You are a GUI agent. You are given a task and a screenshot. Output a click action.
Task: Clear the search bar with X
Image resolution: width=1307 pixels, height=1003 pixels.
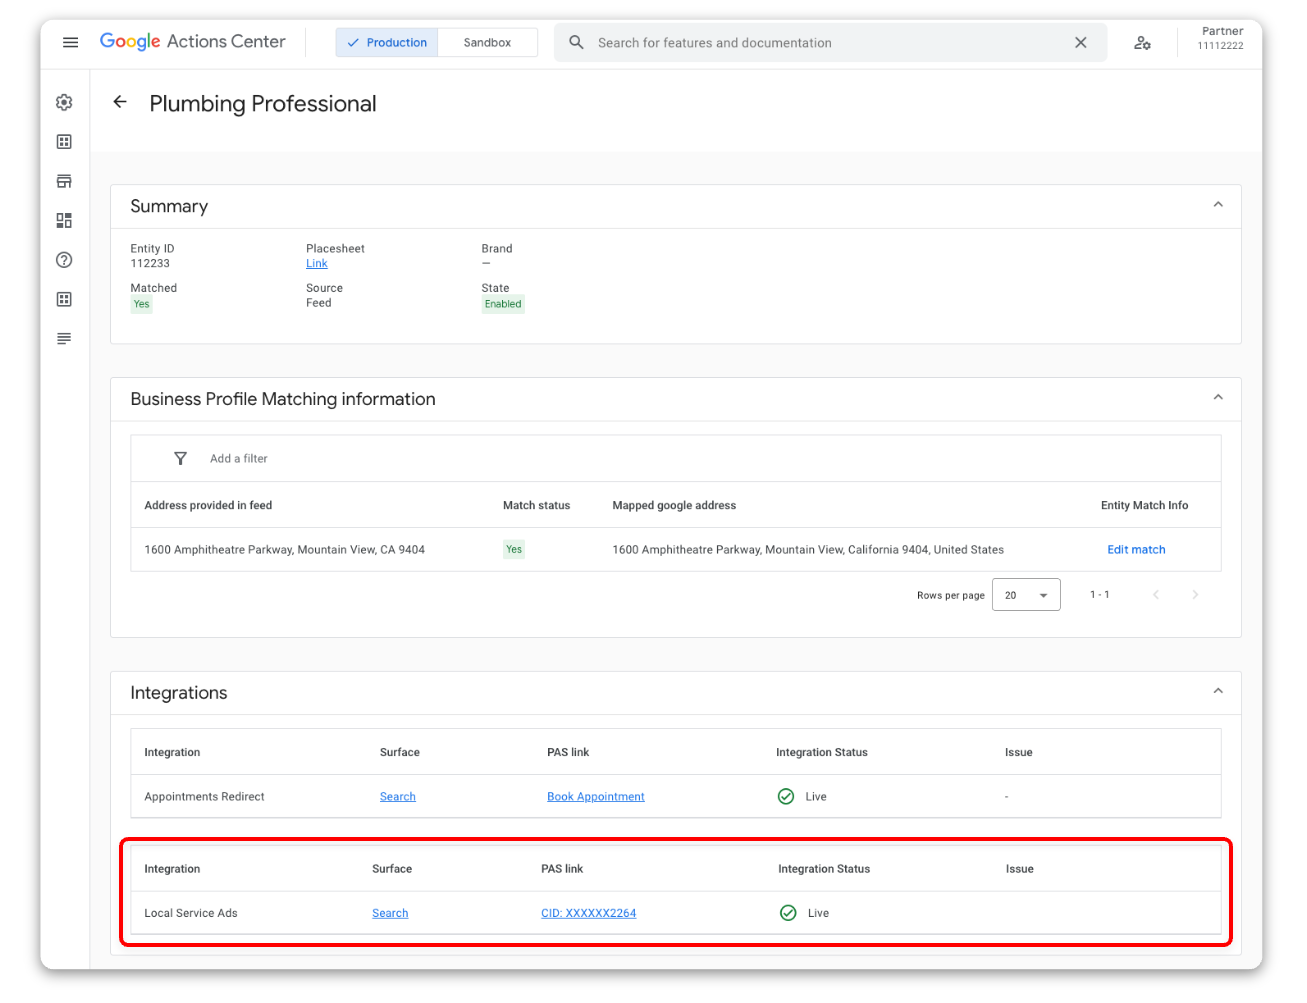[x=1080, y=42]
